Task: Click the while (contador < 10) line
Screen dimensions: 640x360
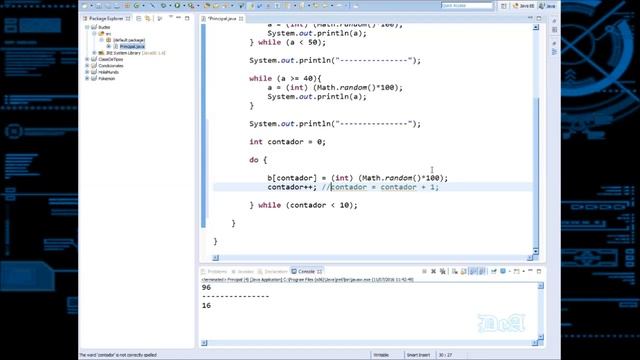Action: click(x=303, y=205)
